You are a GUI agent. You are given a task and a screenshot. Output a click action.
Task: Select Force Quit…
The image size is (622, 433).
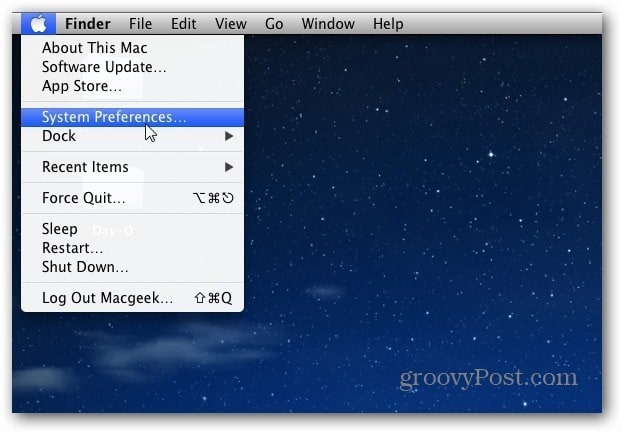(x=132, y=198)
